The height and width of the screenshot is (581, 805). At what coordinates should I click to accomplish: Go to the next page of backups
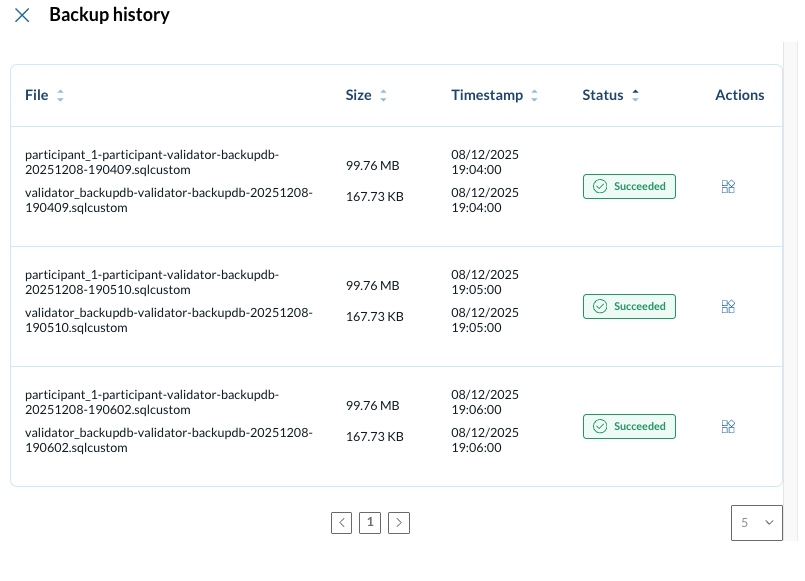coord(399,522)
